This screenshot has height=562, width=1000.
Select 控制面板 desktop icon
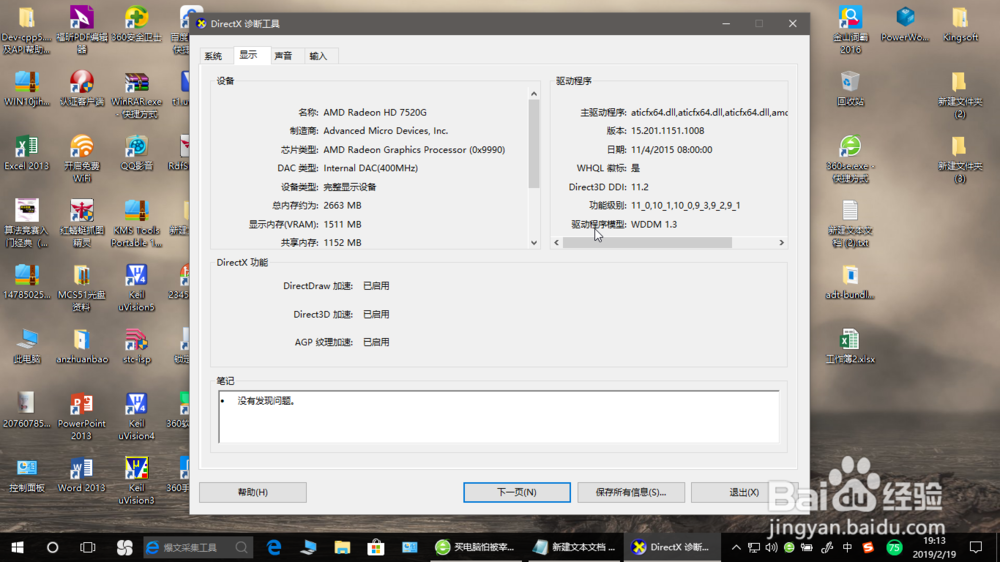[26, 475]
